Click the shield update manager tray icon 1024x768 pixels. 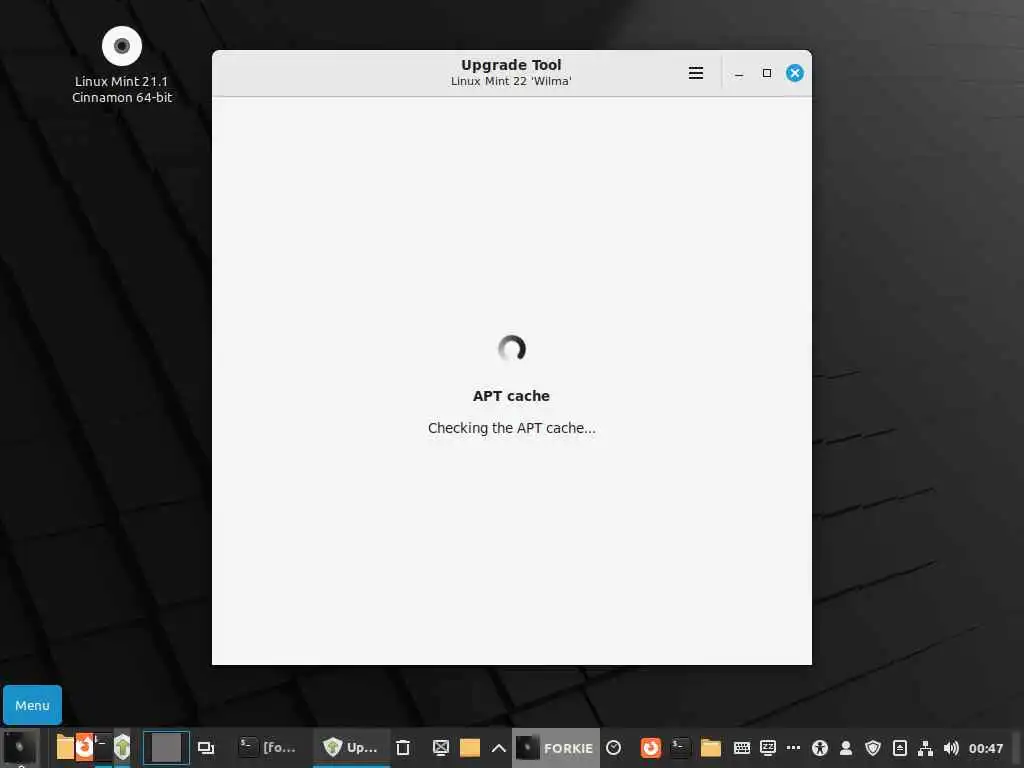pyautogui.click(x=873, y=748)
